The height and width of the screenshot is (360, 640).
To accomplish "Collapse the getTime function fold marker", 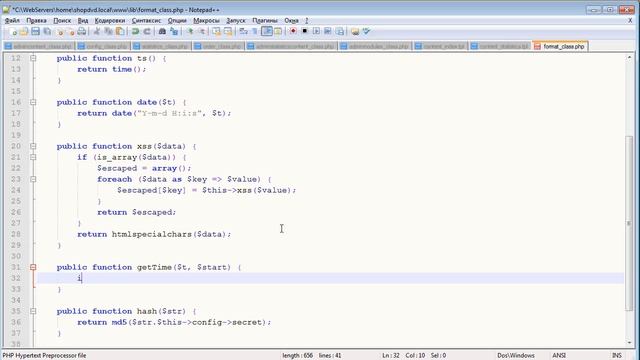I will (x=33, y=267).
